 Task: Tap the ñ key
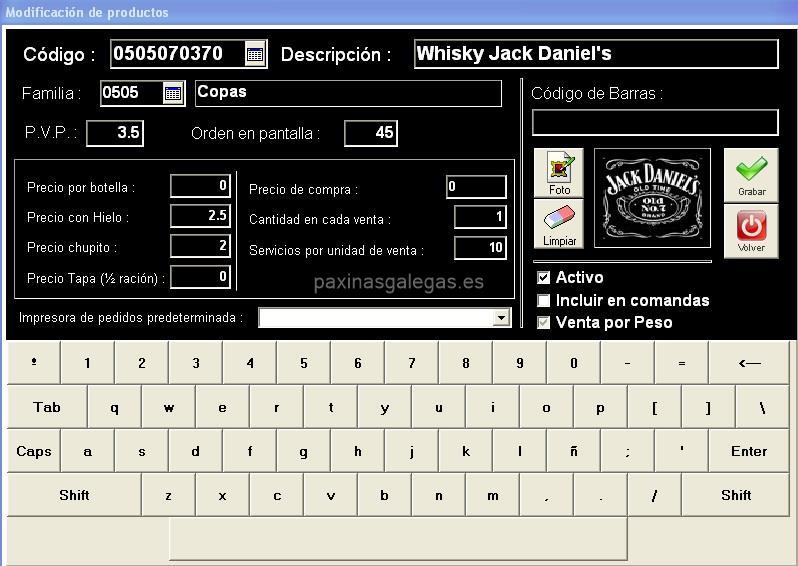tap(574, 451)
